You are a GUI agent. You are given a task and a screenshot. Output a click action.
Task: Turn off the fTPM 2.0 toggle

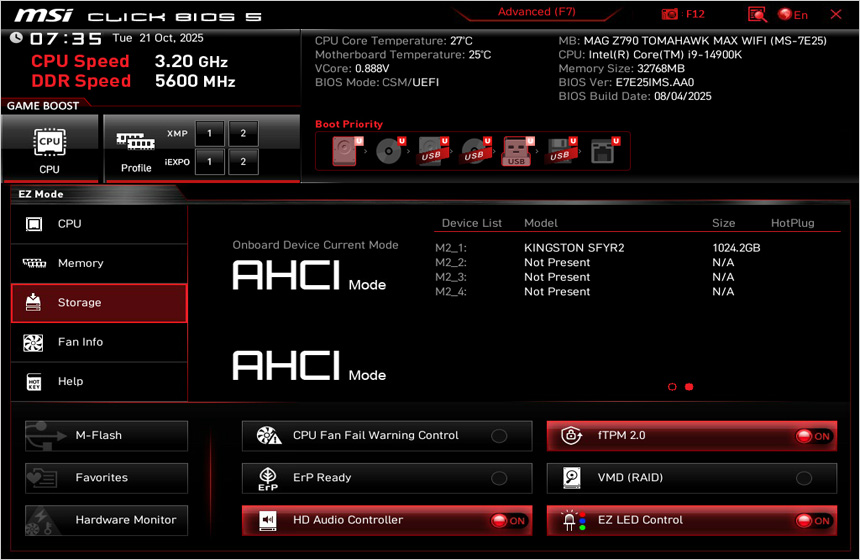(813, 436)
